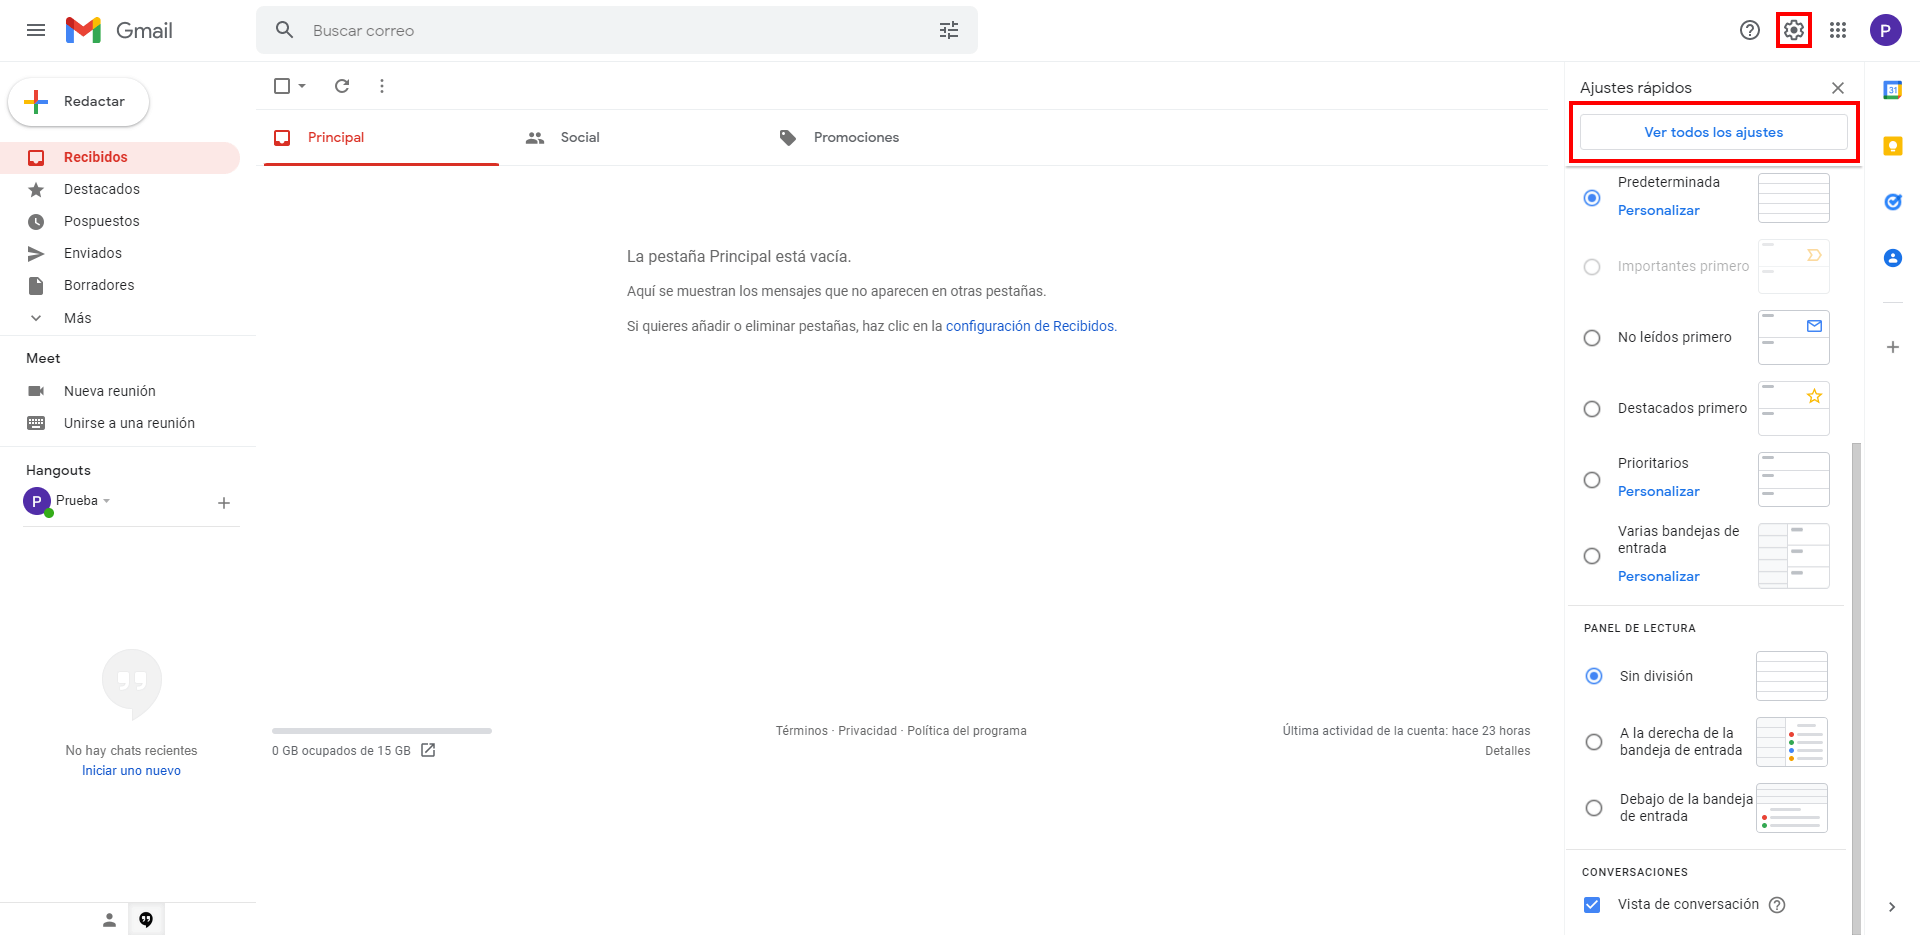Open Recibidos folder
This screenshot has height=935, width=1920.
(x=120, y=157)
